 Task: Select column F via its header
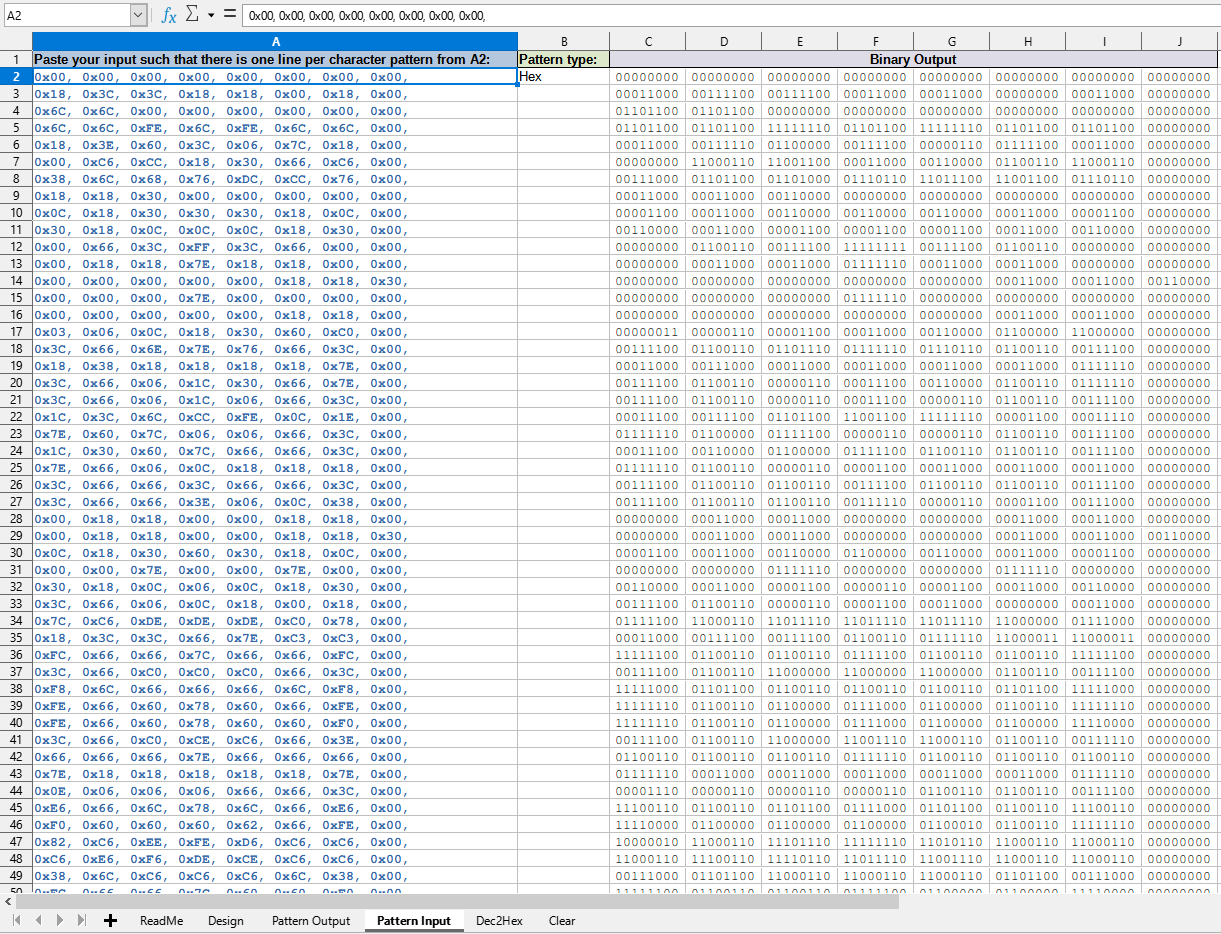(x=876, y=41)
